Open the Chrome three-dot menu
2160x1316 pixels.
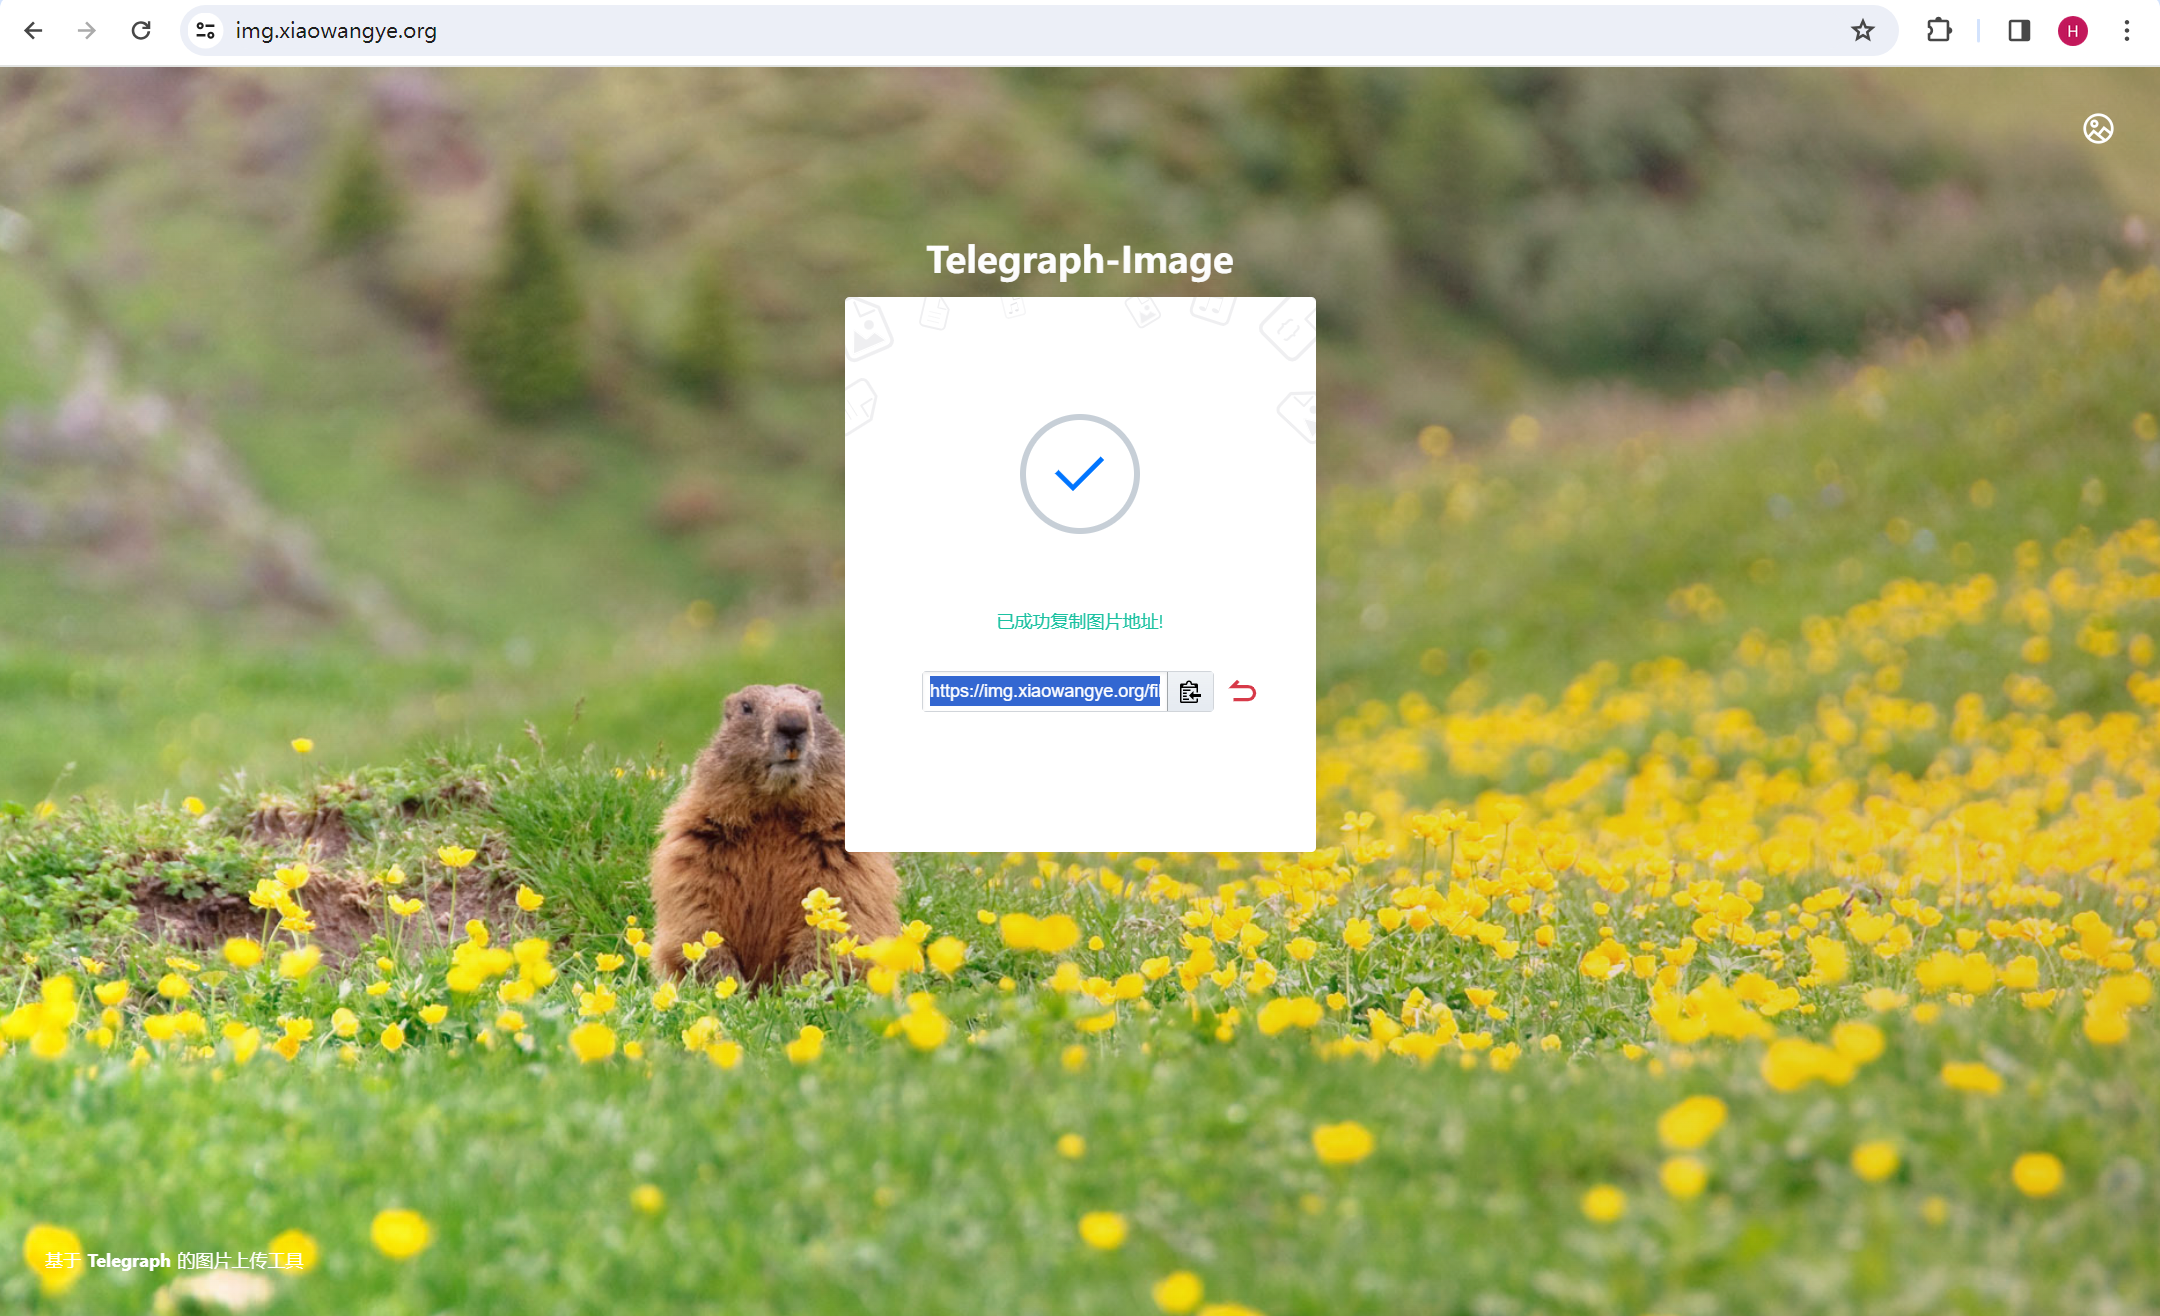tap(2127, 31)
